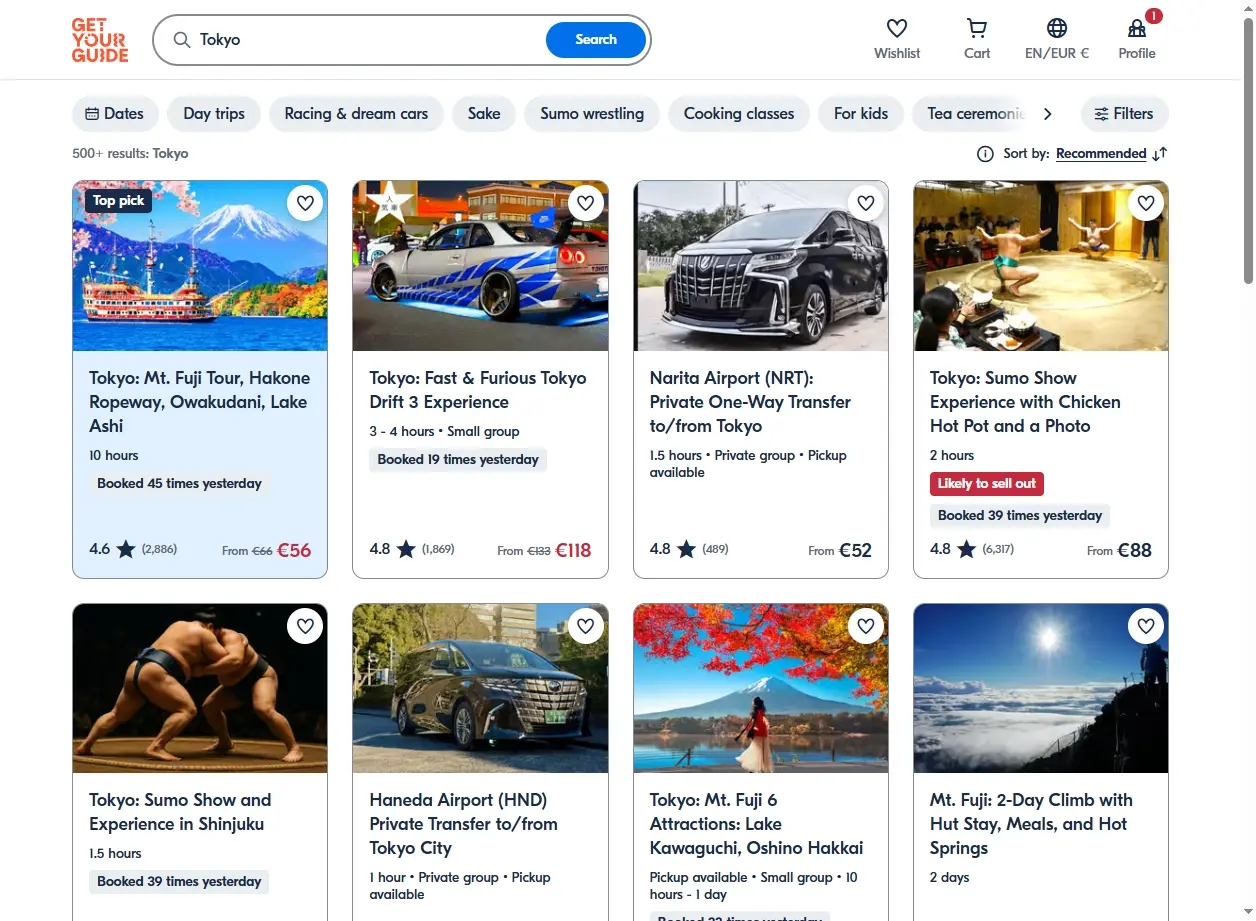Select the Tea ceremonies chip
Image resolution: width=1256 pixels, height=921 pixels.
[970, 114]
